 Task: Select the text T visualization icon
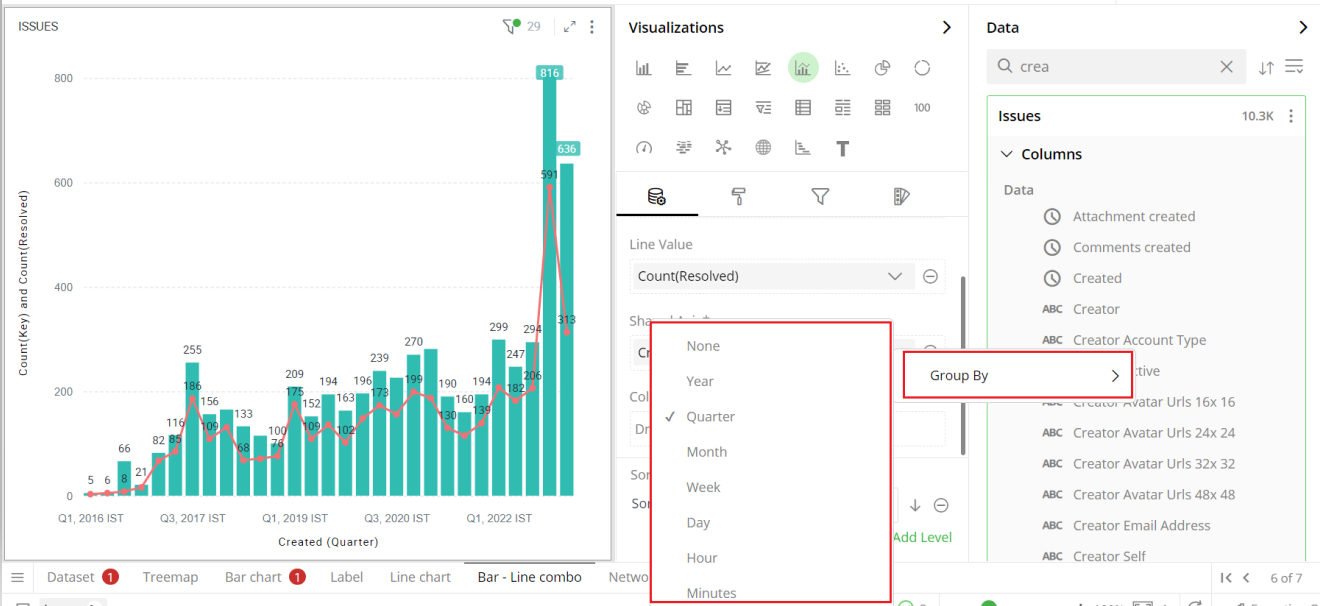[x=843, y=148]
